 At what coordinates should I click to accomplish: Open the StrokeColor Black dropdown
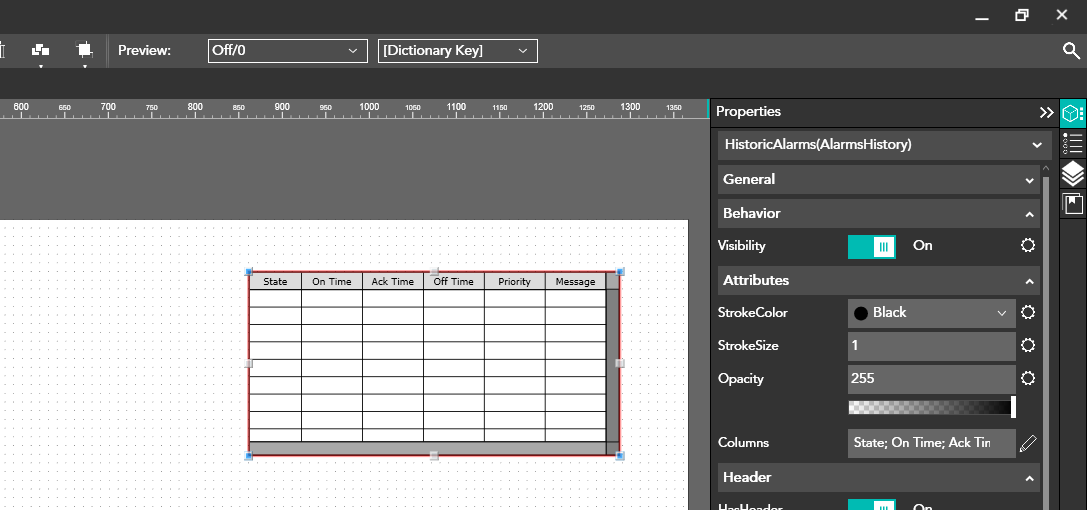coord(931,313)
